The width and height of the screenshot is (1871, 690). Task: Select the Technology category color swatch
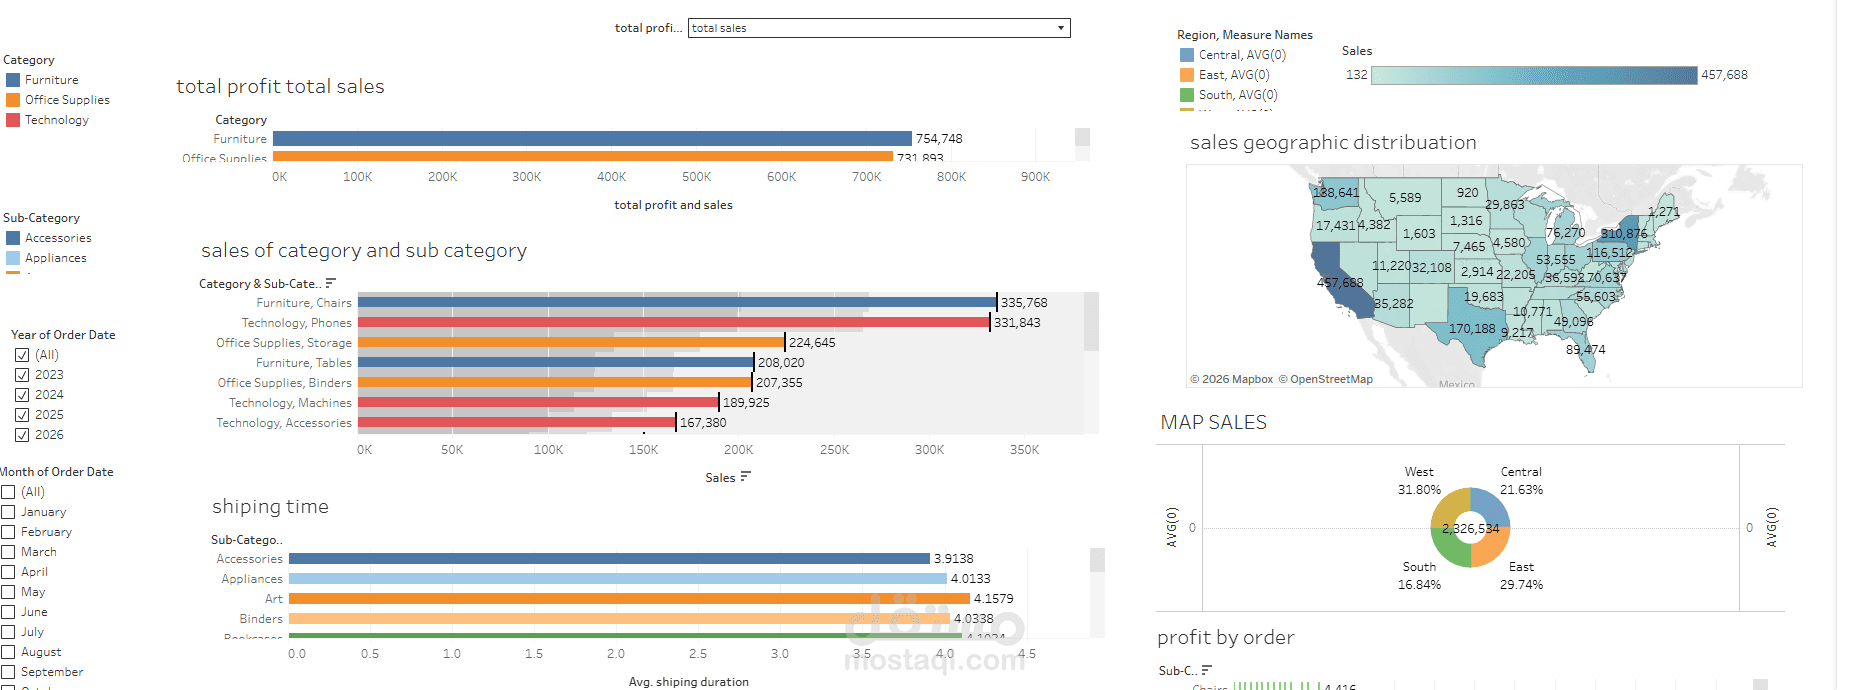coord(13,120)
